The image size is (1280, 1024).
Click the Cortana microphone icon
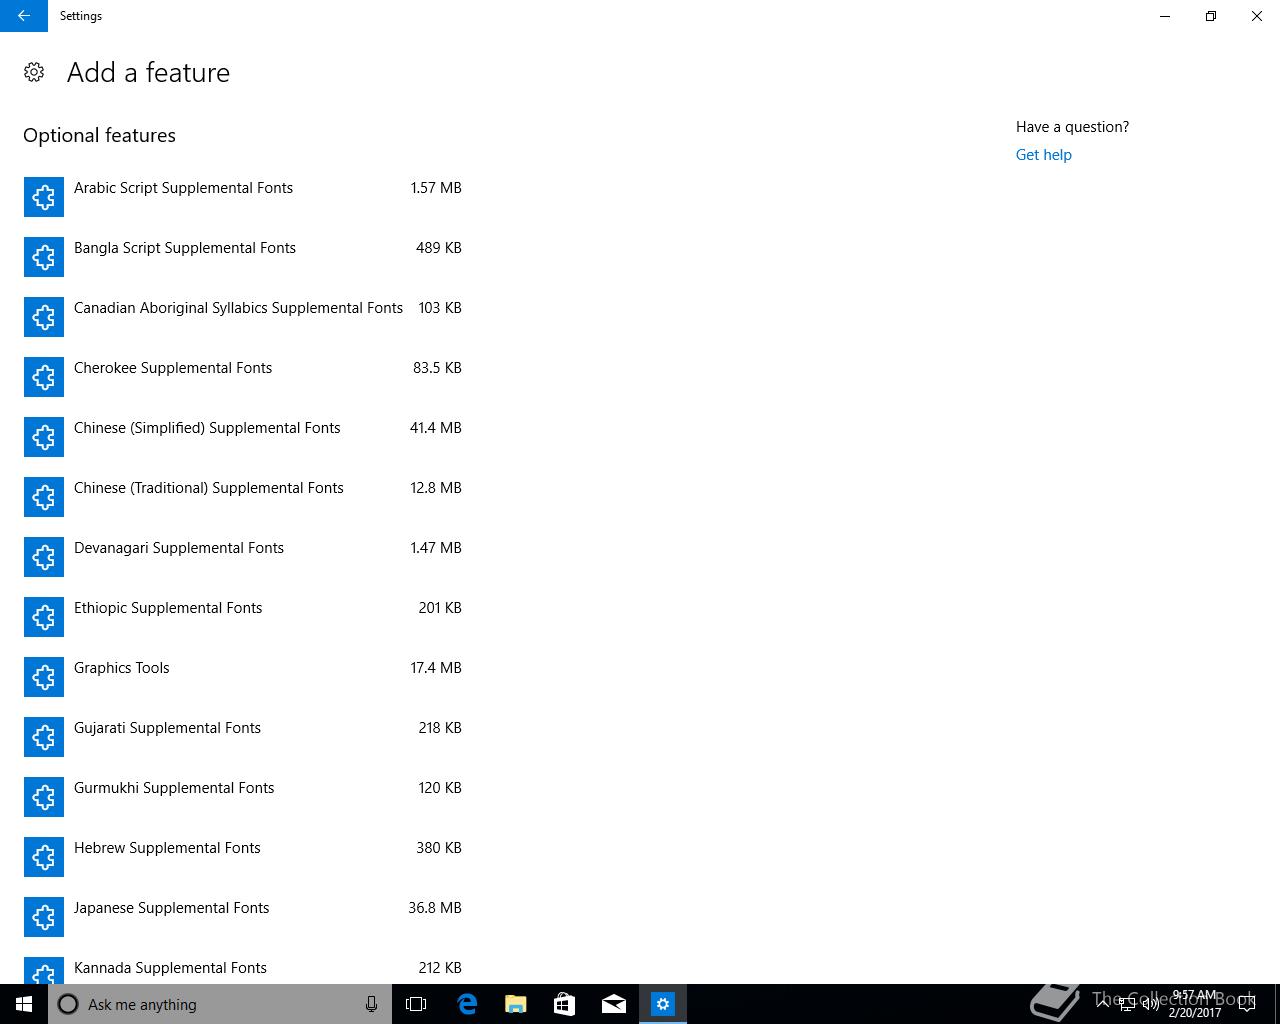point(371,1004)
